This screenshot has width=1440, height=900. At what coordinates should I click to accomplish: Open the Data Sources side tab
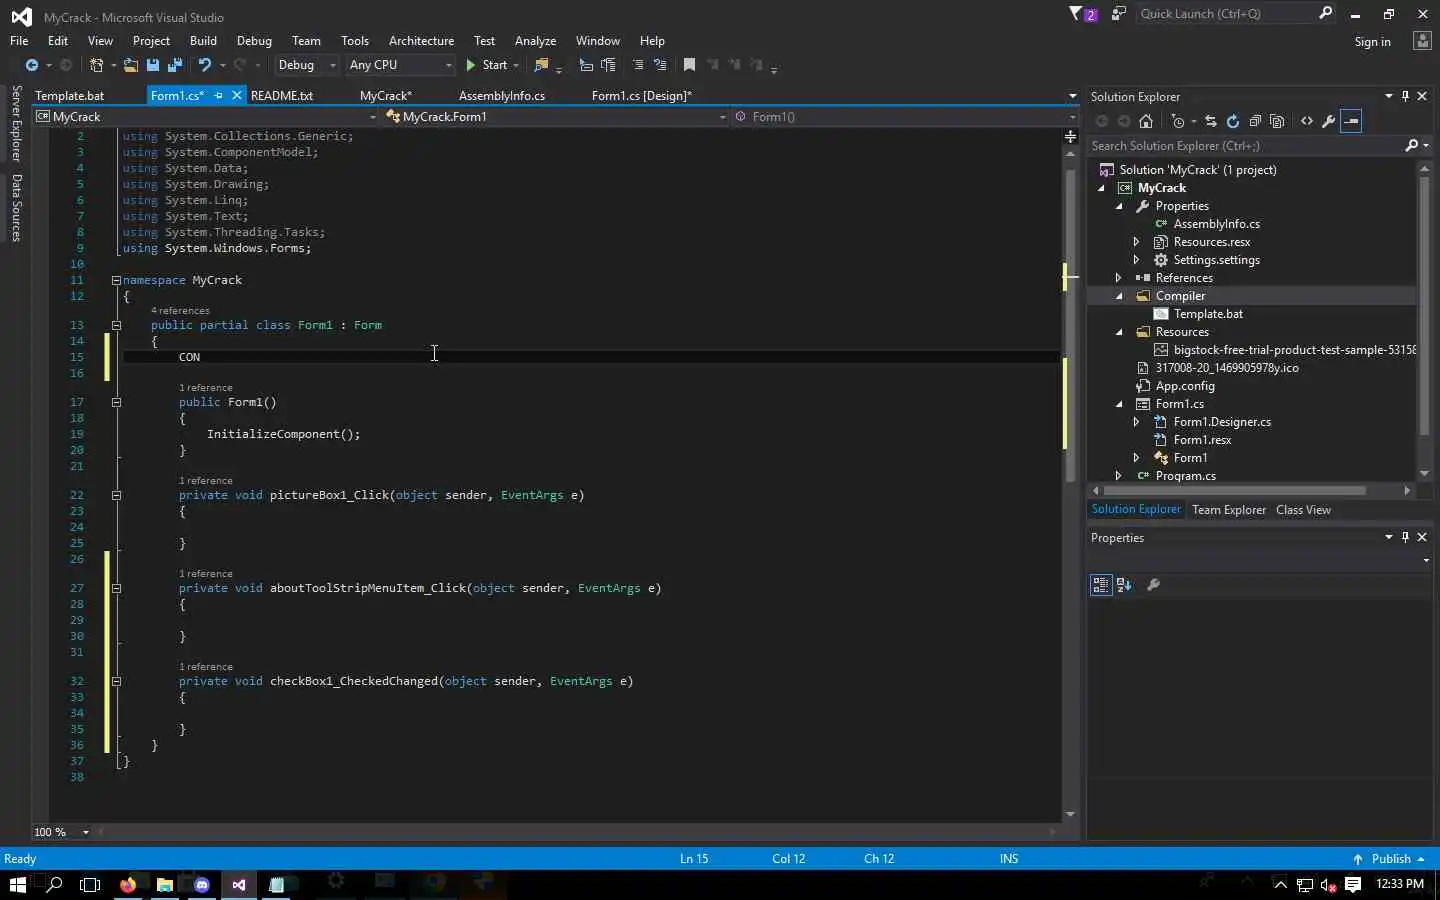click(x=16, y=208)
